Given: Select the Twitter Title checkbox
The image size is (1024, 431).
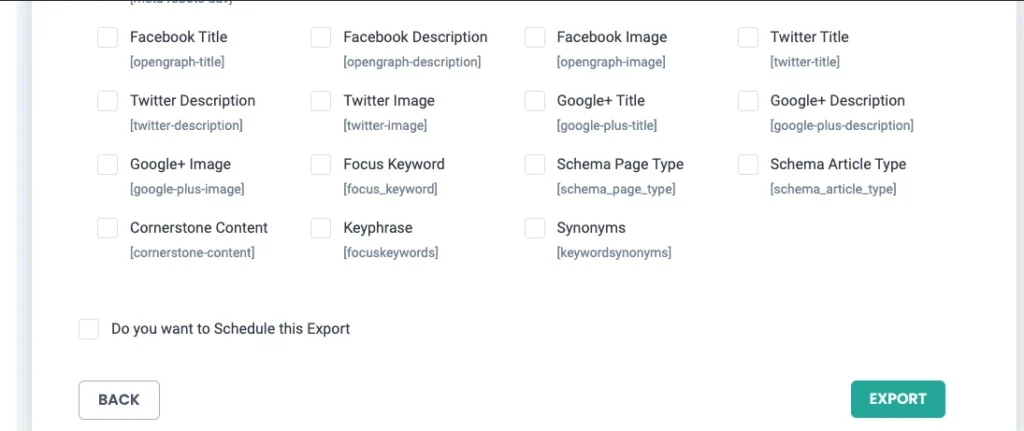Looking at the screenshot, I should click(x=748, y=38).
